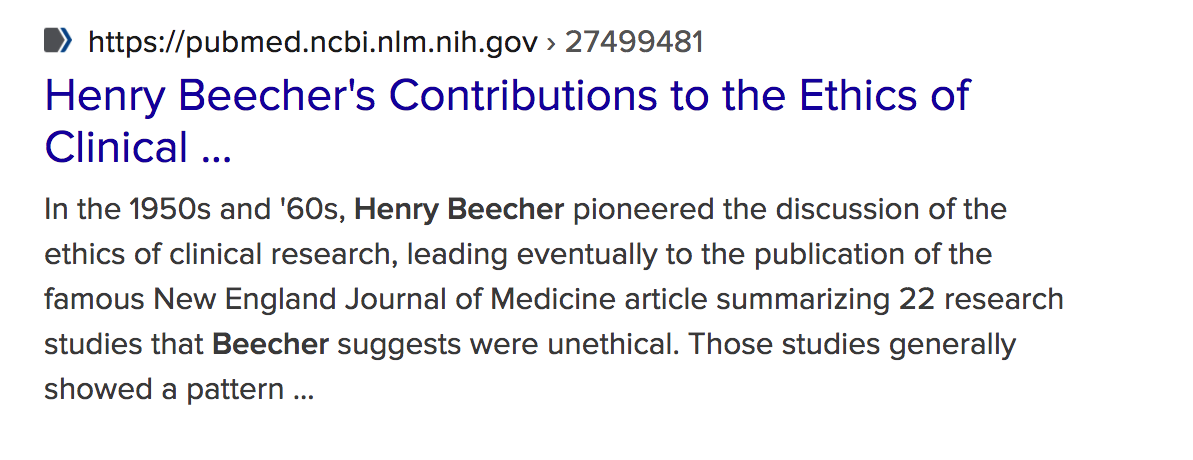The image size is (1193, 460).
Task: Click the bold Beecher before 'suggests'
Action: [270, 344]
